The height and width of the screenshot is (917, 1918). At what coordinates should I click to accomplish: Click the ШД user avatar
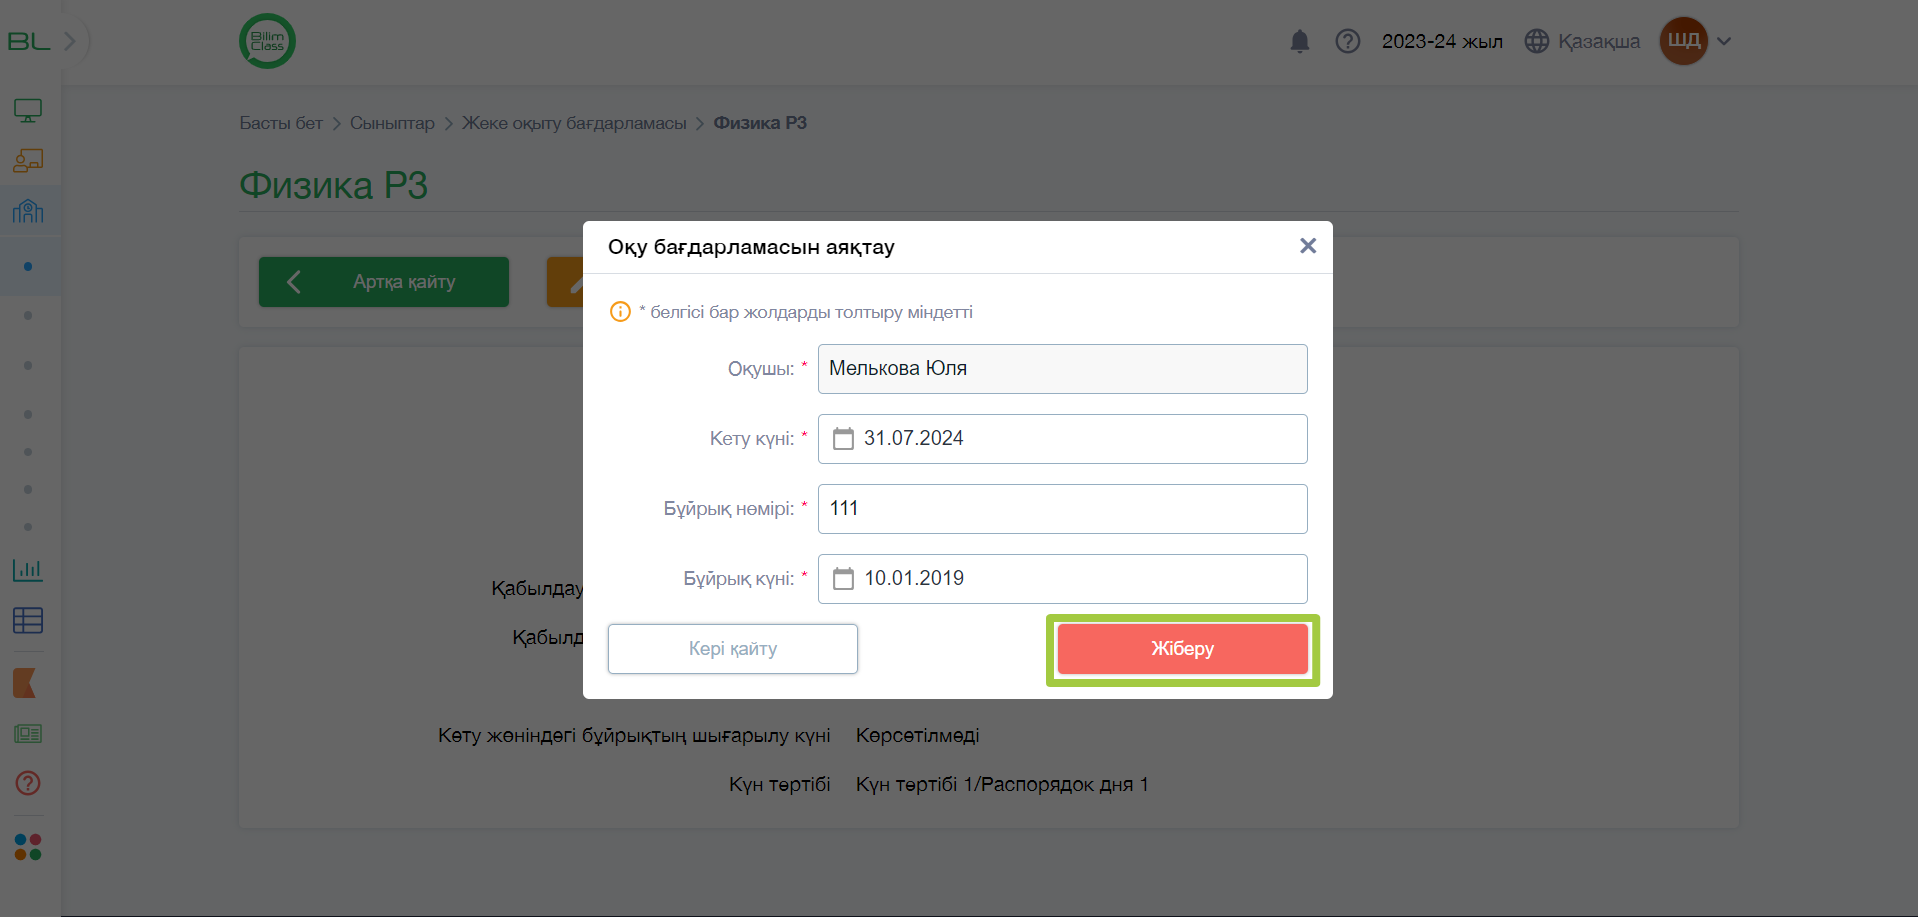click(1684, 41)
